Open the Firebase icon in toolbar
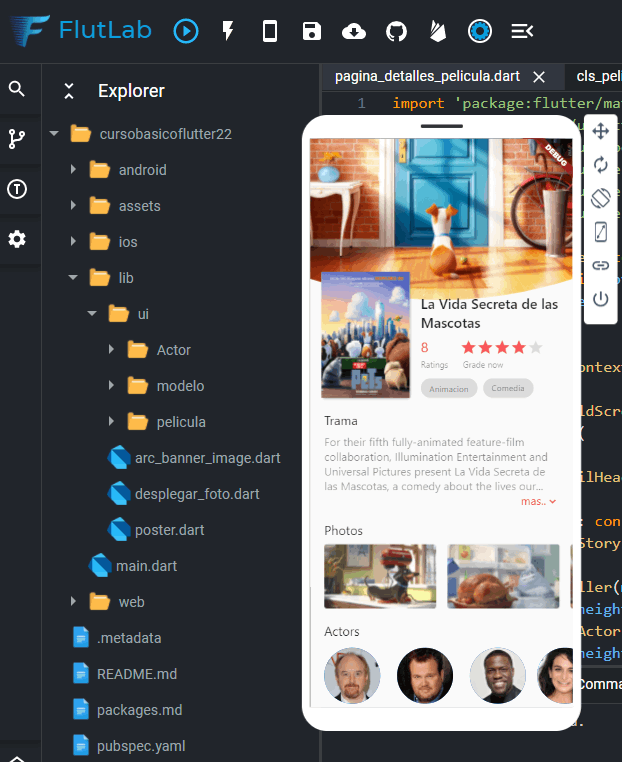 pos(438,31)
